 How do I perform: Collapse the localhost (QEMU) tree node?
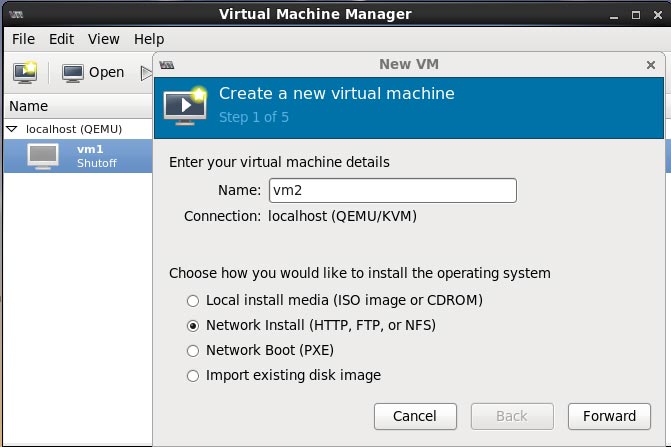[x=12, y=129]
